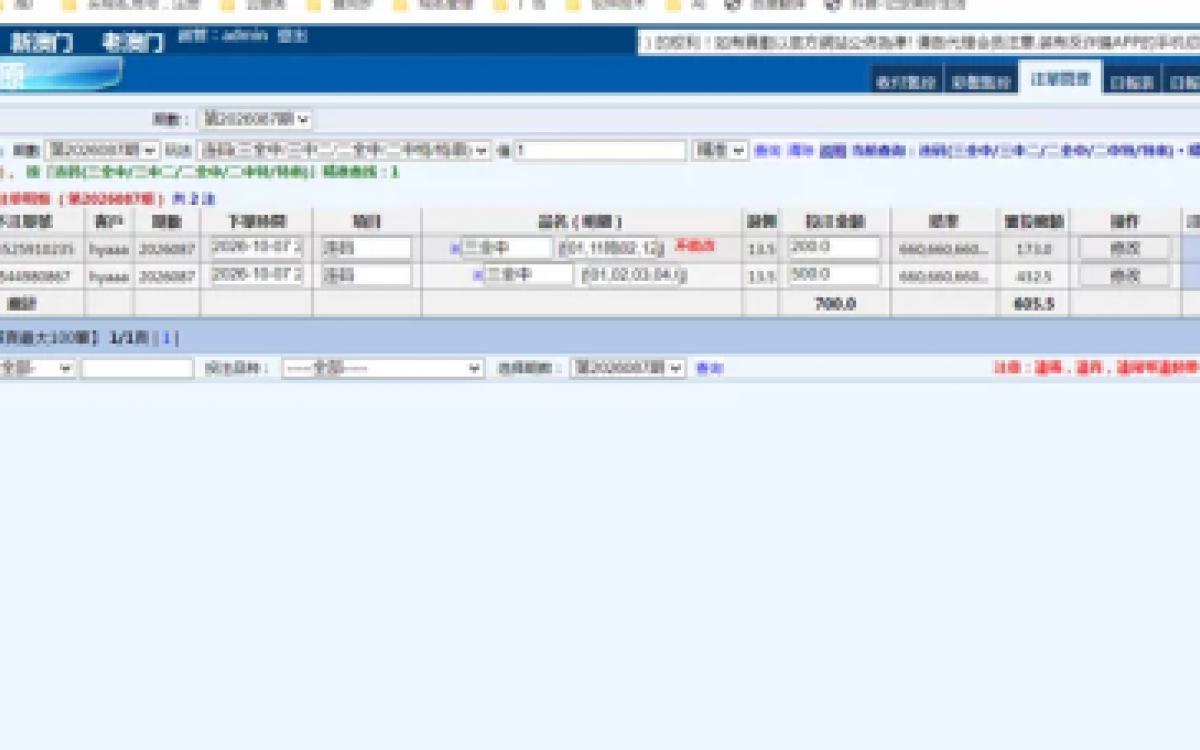This screenshot has height=750, width=1200.
Task: Click the empty text field beside the bottom 全部 dropdown
Action: [137, 368]
